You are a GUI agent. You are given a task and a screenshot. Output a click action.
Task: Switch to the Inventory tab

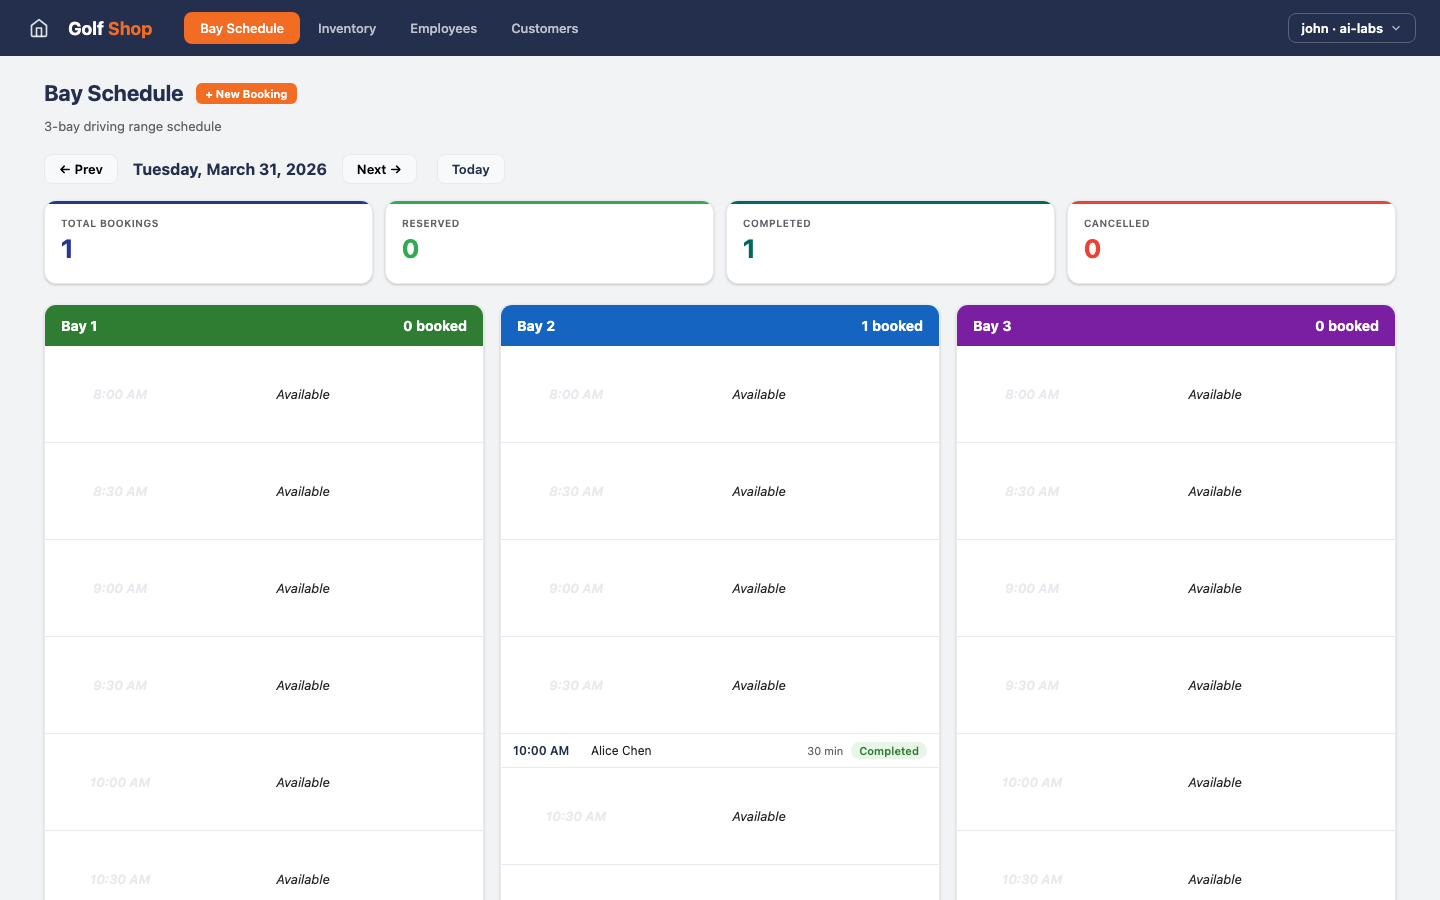pyautogui.click(x=347, y=28)
